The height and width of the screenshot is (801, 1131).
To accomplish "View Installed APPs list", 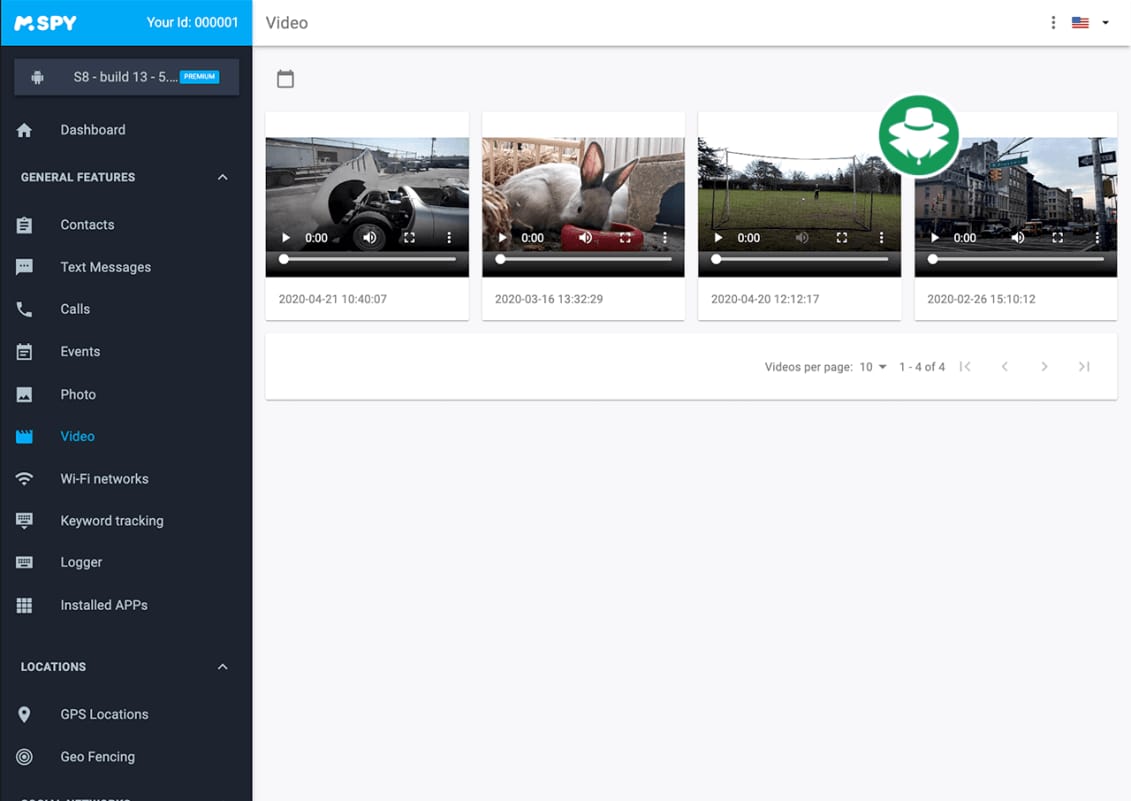I will click(x=103, y=604).
